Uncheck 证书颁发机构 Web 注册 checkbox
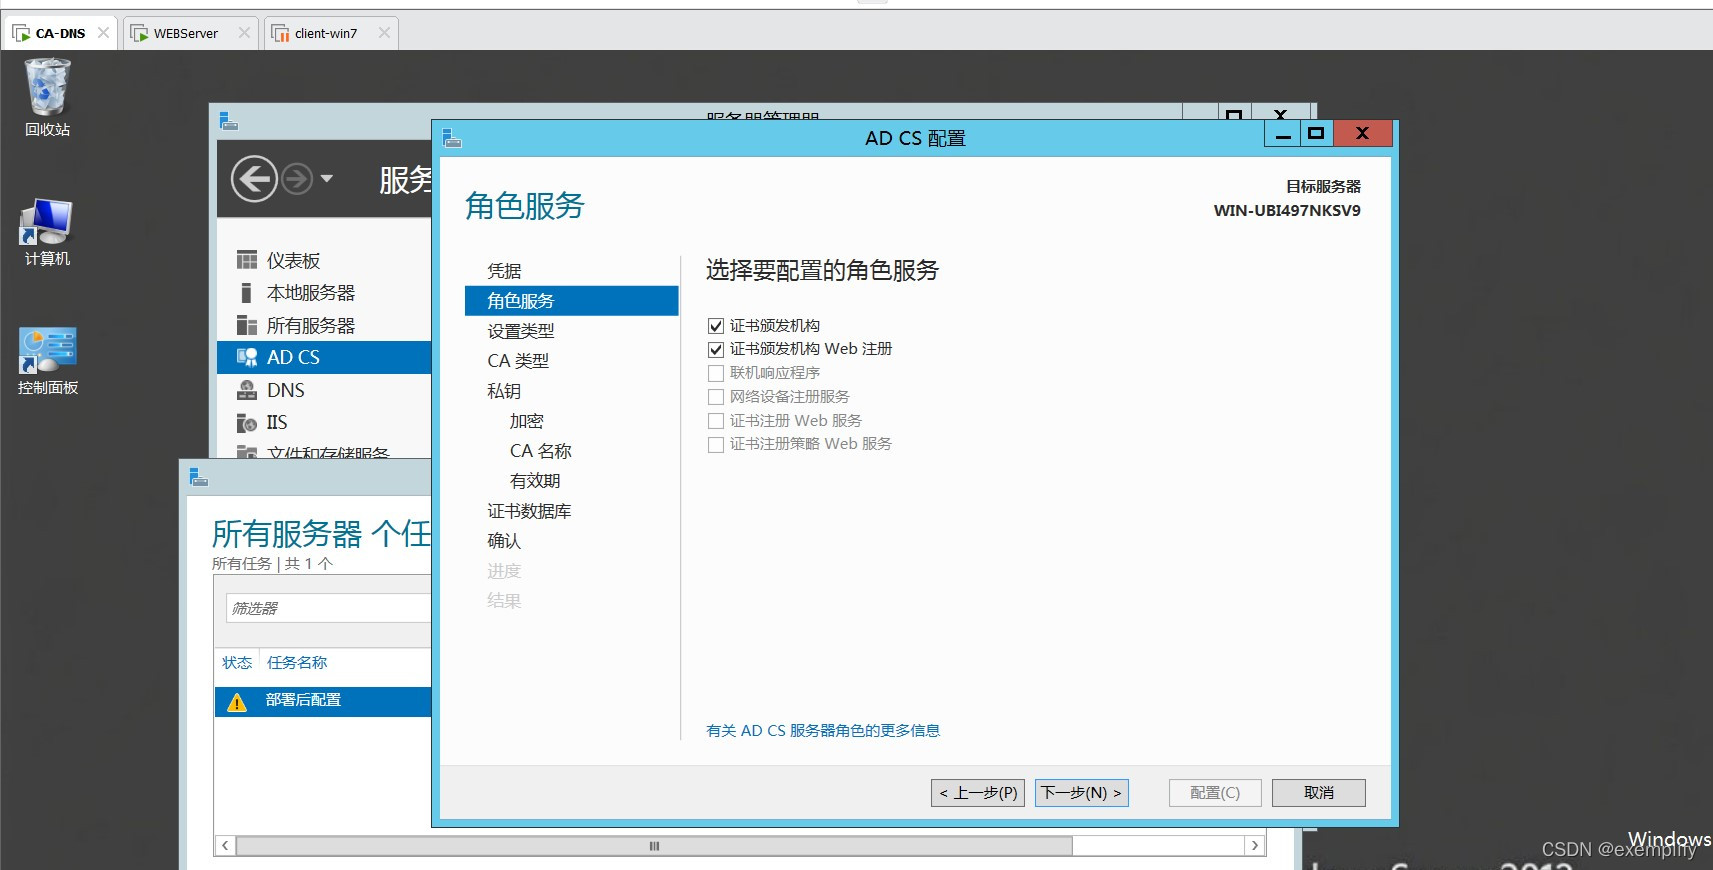 [x=715, y=349]
